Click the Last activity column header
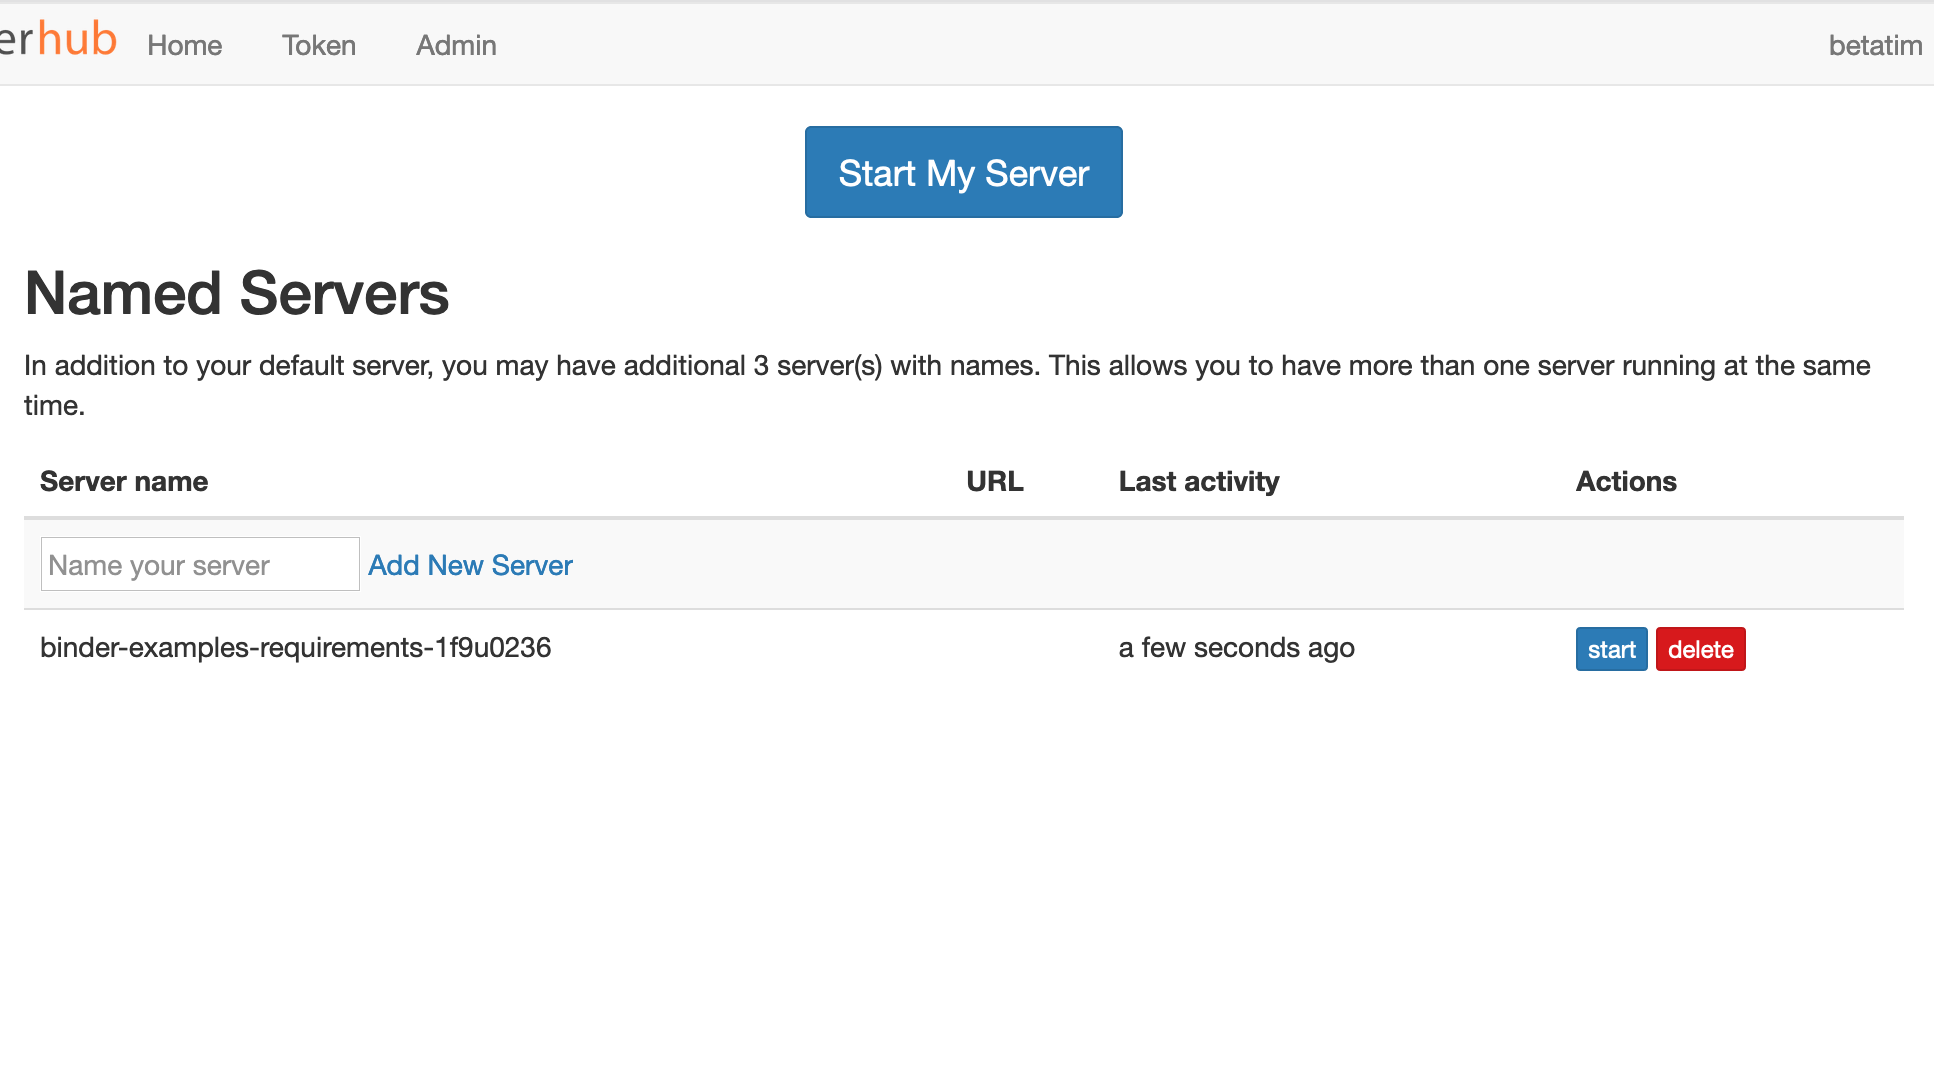 point(1199,481)
